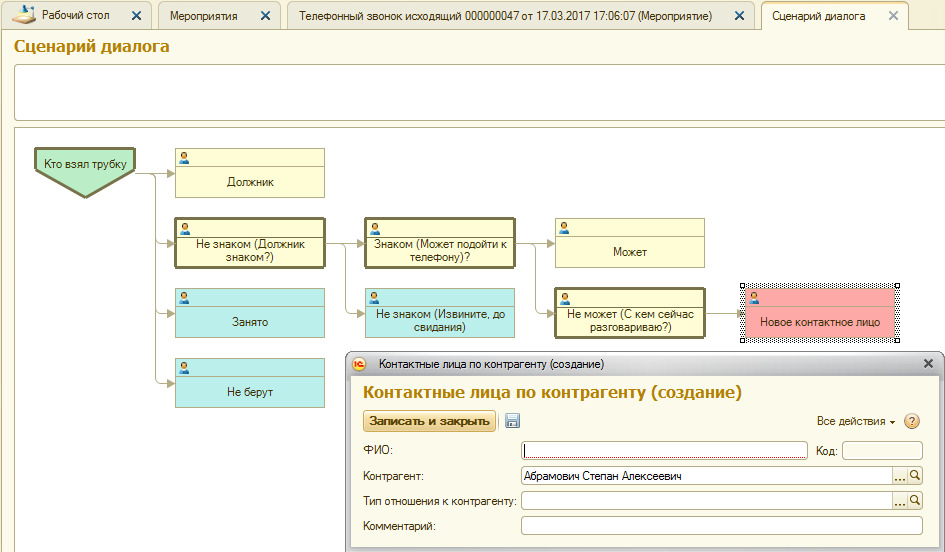Close the Мероприятия tab
945x552 pixels.
265,16
